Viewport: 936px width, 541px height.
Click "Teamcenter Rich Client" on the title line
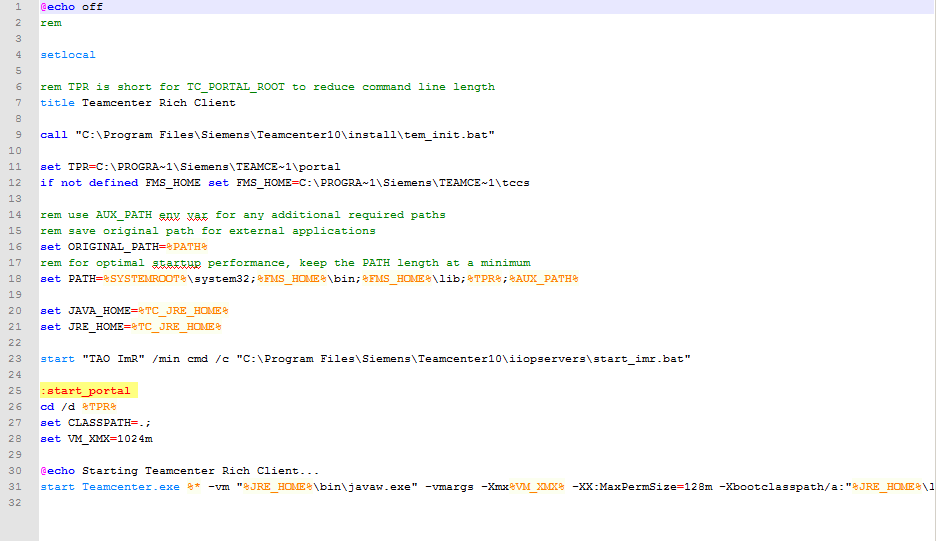tap(159, 103)
